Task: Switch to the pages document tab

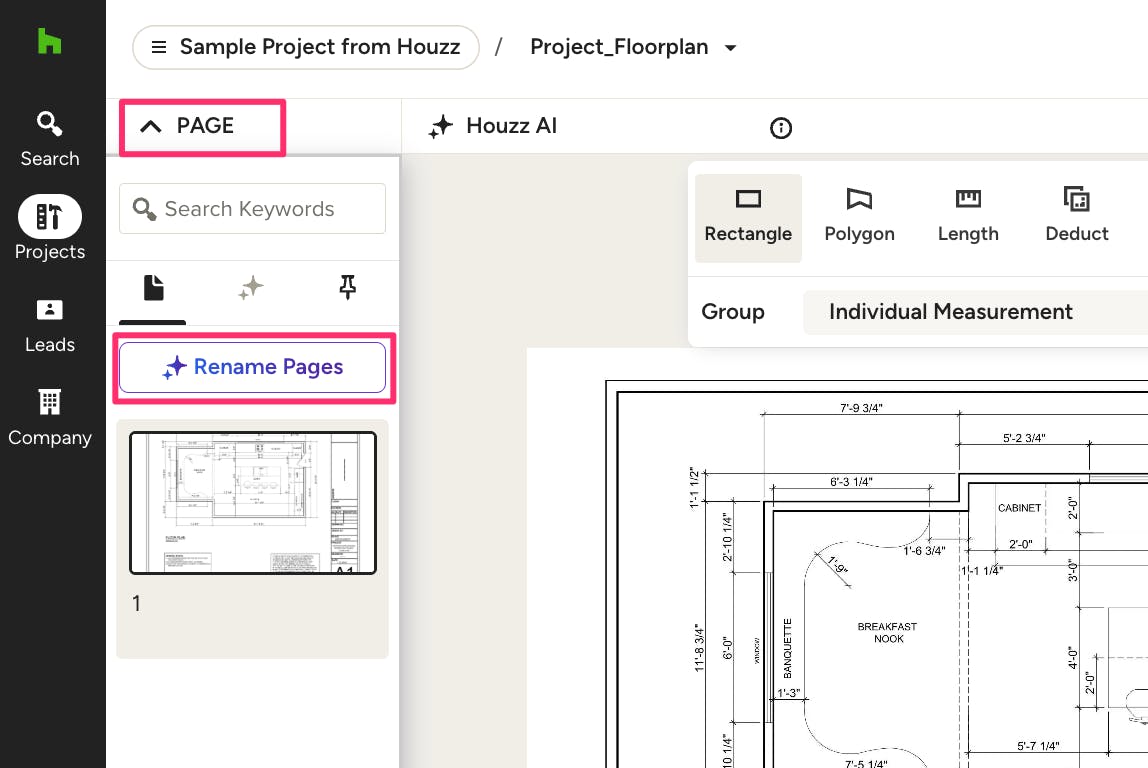Action: click(153, 288)
